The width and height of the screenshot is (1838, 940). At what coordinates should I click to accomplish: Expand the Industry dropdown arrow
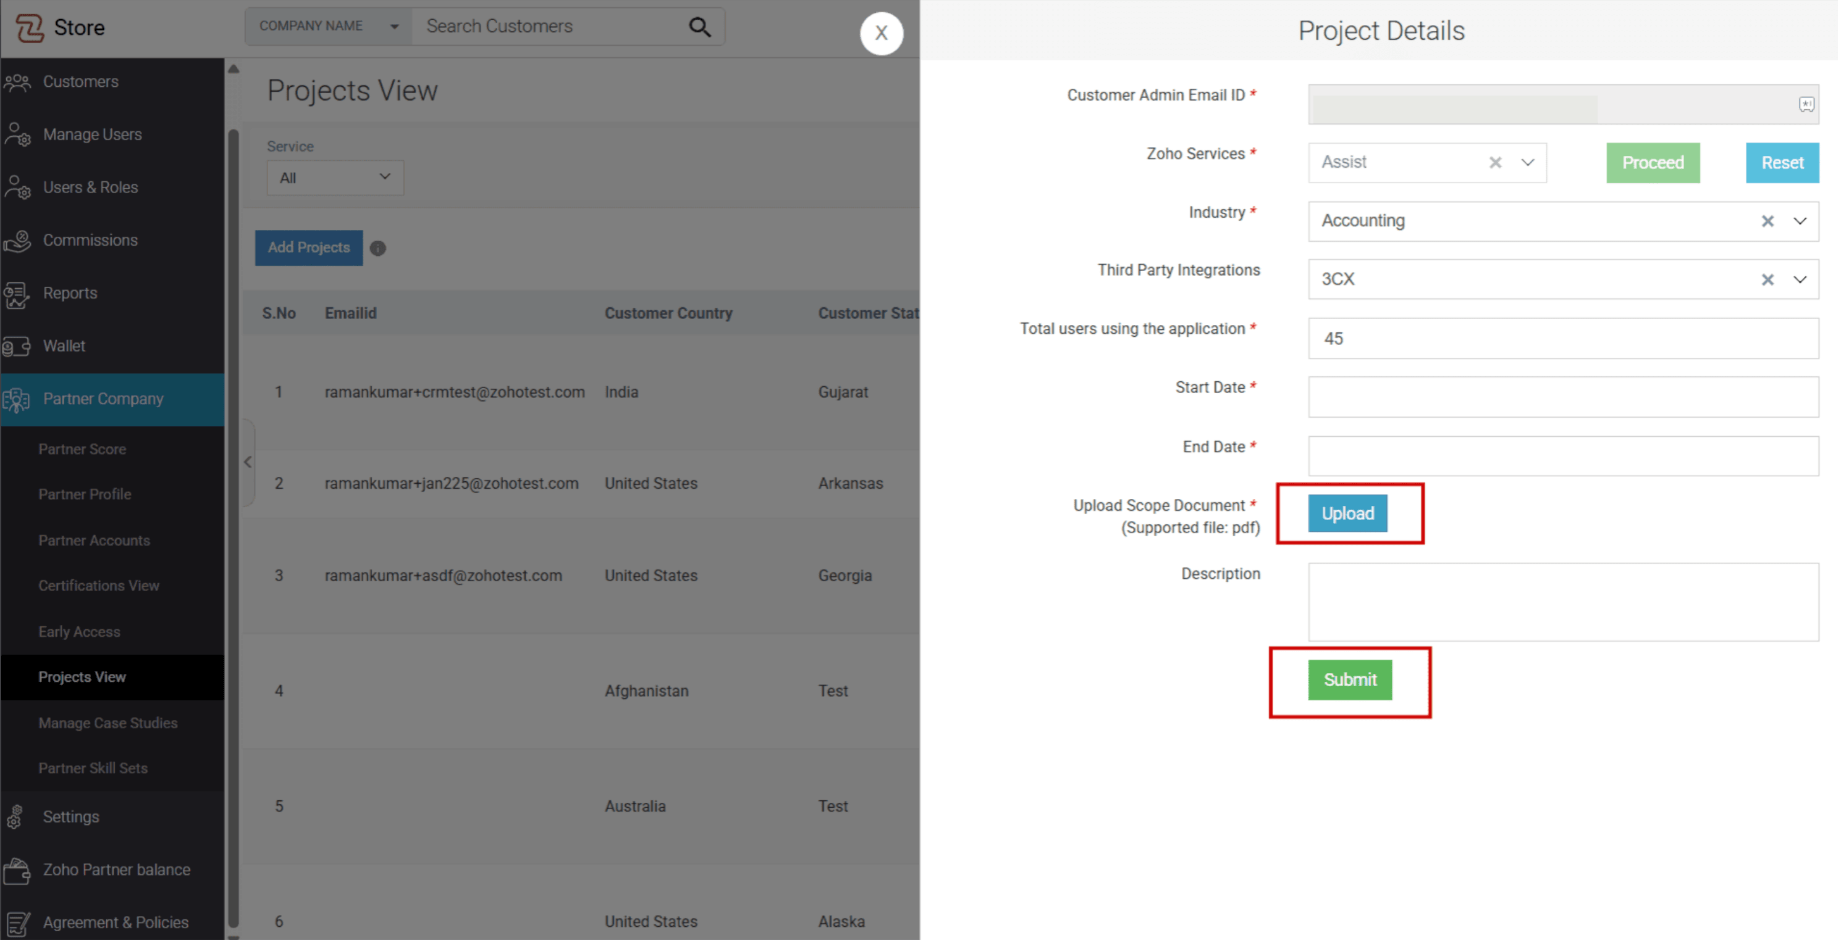(x=1800, y=221)
